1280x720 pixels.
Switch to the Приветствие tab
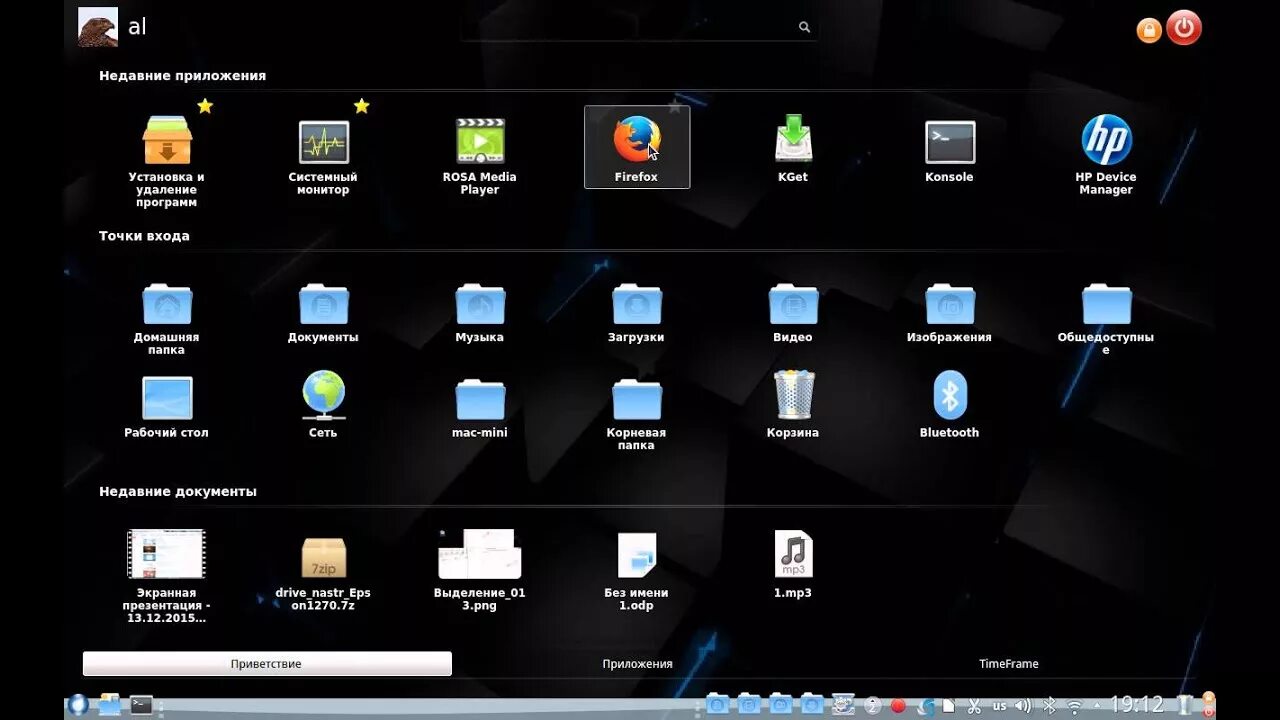coord(267,664)
